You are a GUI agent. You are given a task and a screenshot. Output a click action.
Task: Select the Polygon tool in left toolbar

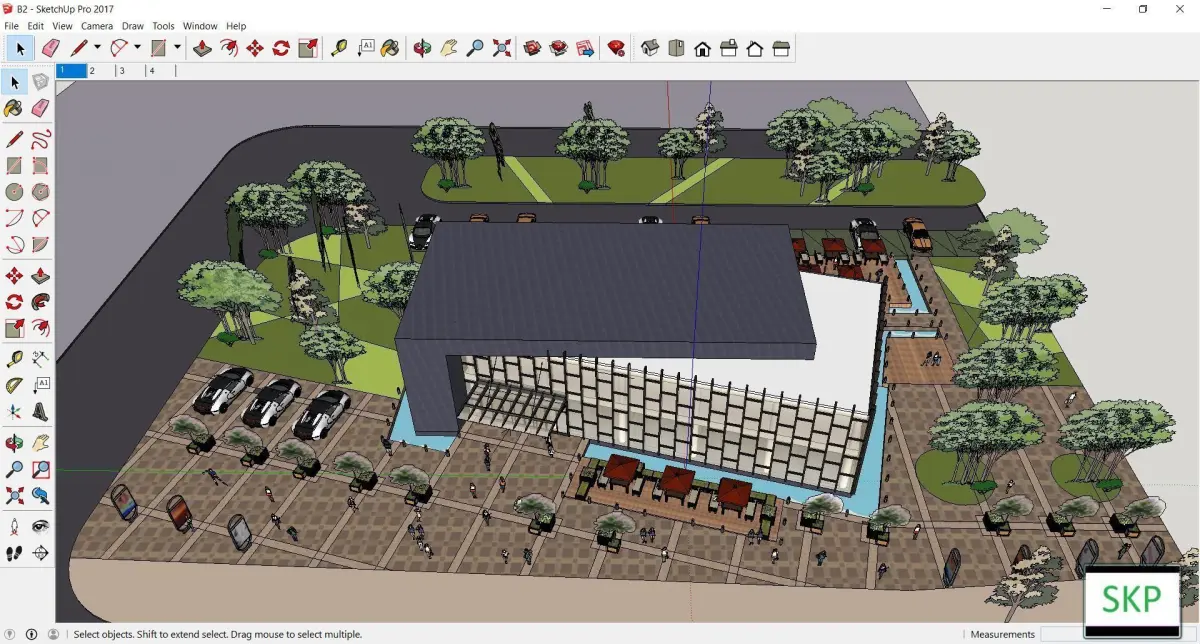[41, 191]
